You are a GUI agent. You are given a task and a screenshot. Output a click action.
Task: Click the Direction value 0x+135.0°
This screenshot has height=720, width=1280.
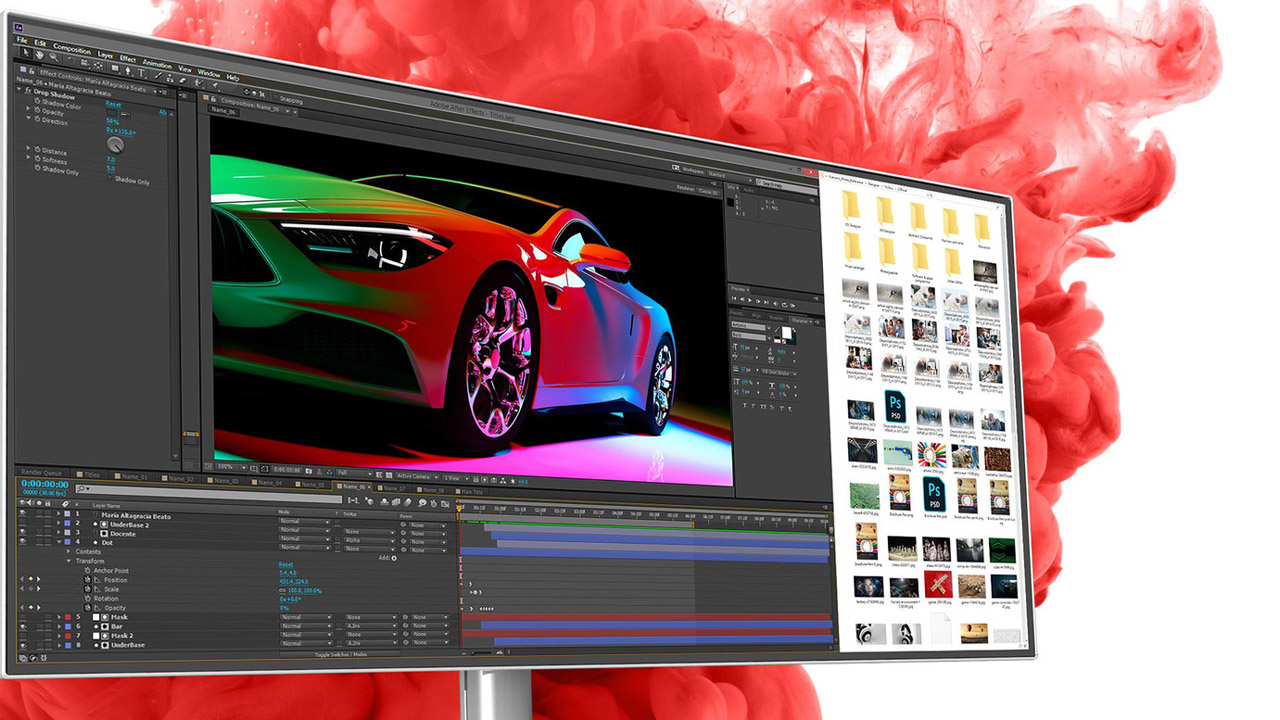121,132
